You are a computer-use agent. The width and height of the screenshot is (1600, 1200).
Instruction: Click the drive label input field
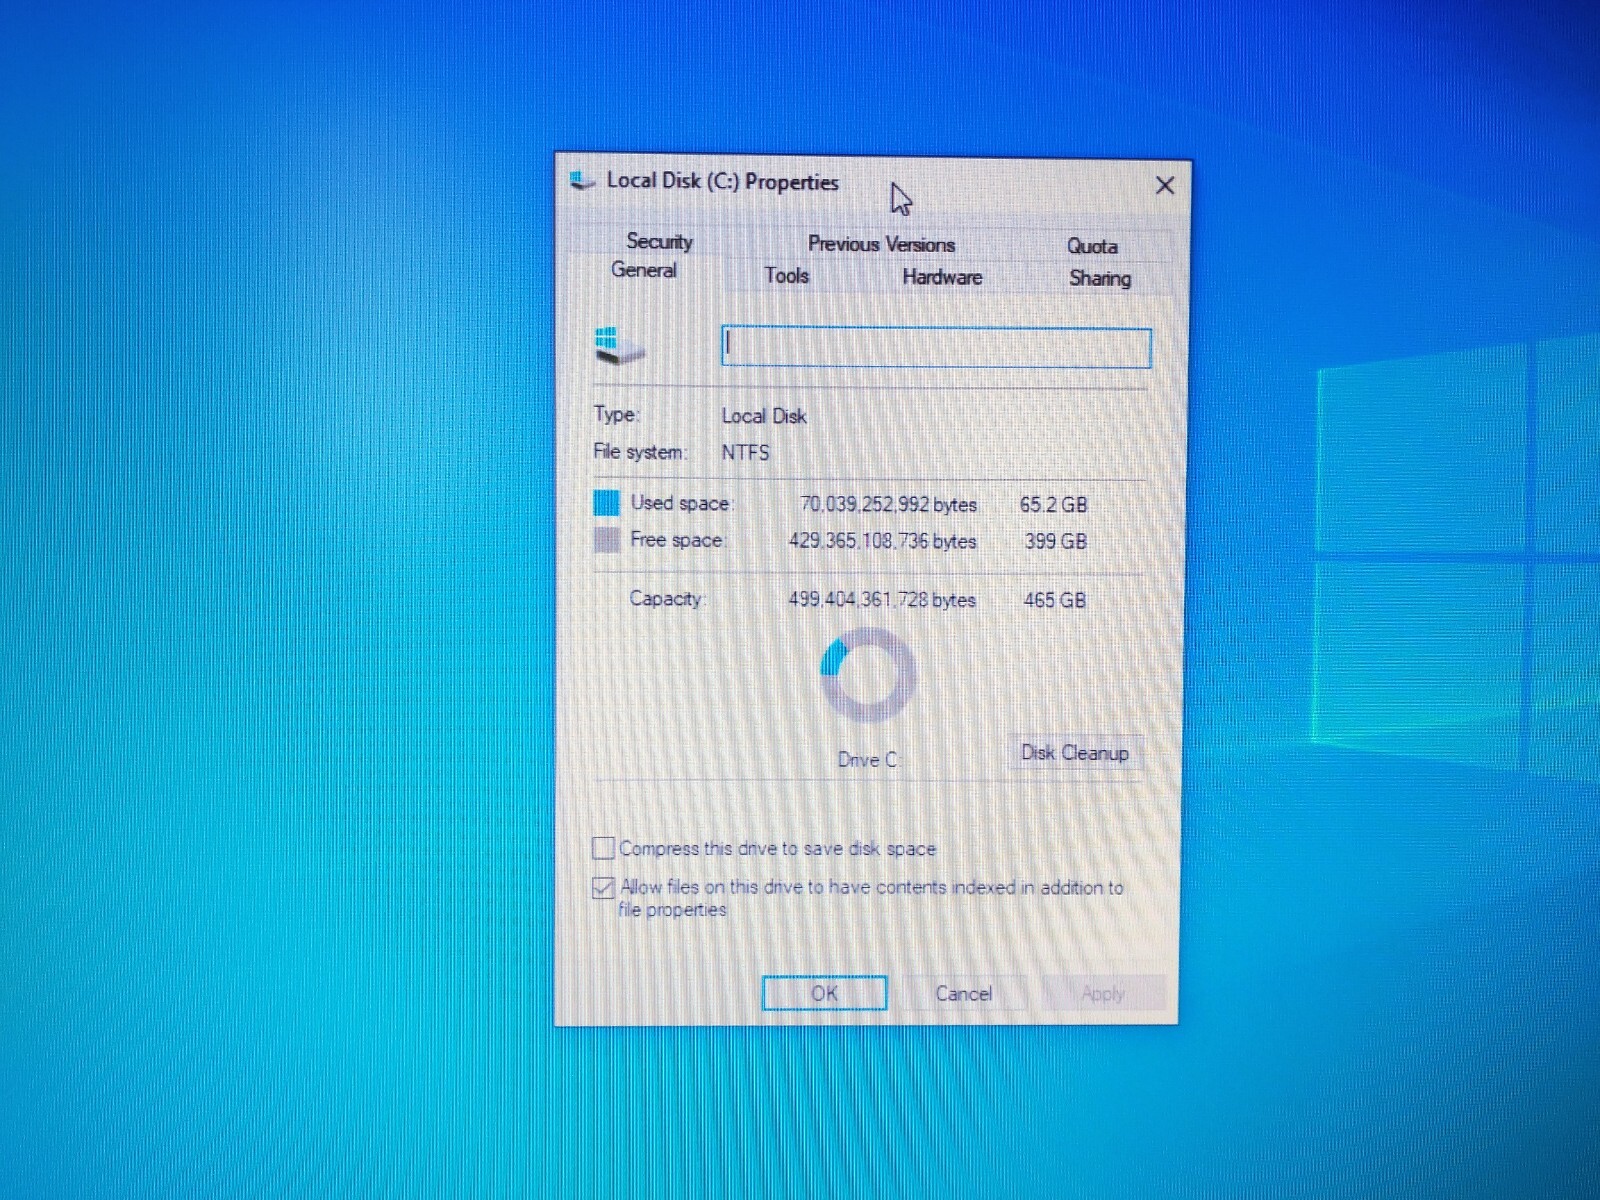[936, 347]
